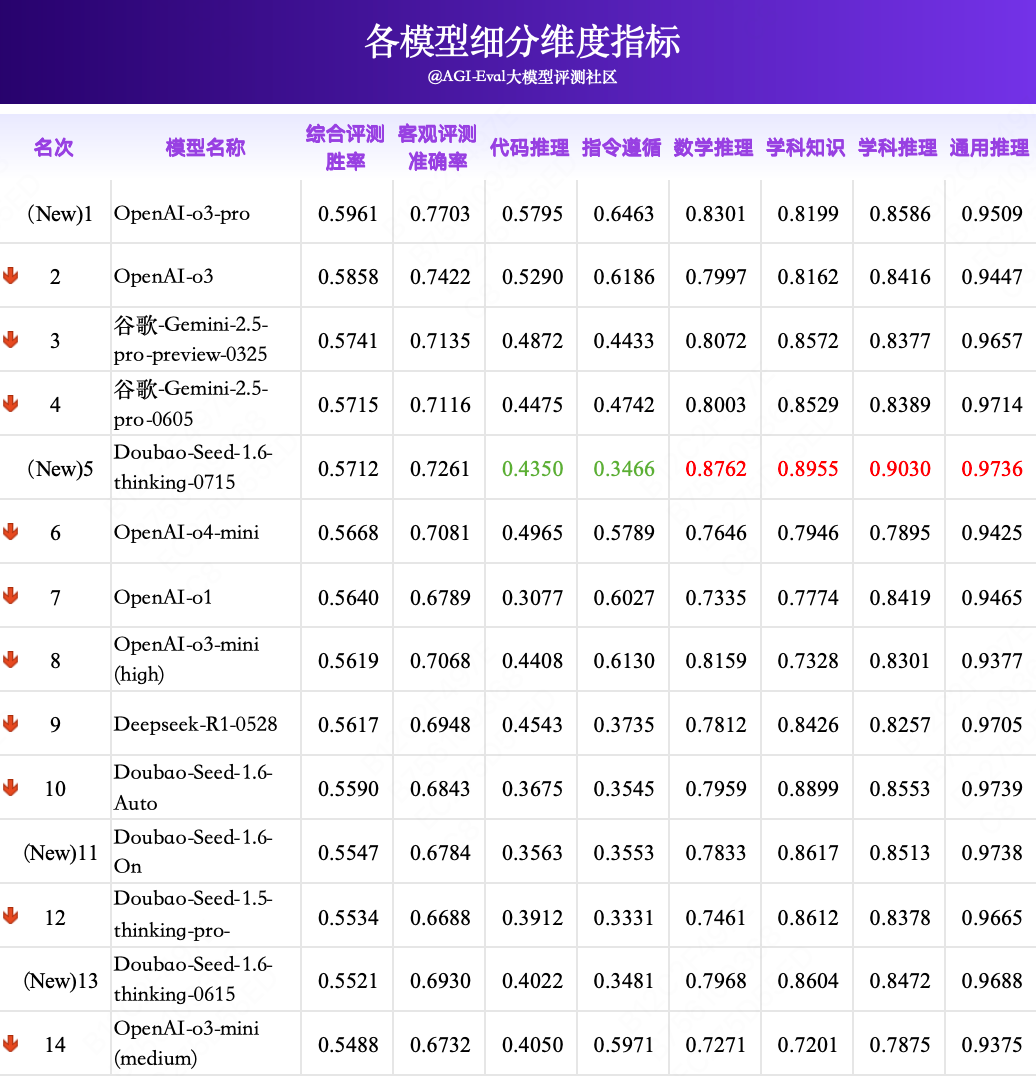Select the OpenAI-o3-pro model name
Viewport: 1036px width, 1076px height.
pyautogui.click(x=182, y=213)
